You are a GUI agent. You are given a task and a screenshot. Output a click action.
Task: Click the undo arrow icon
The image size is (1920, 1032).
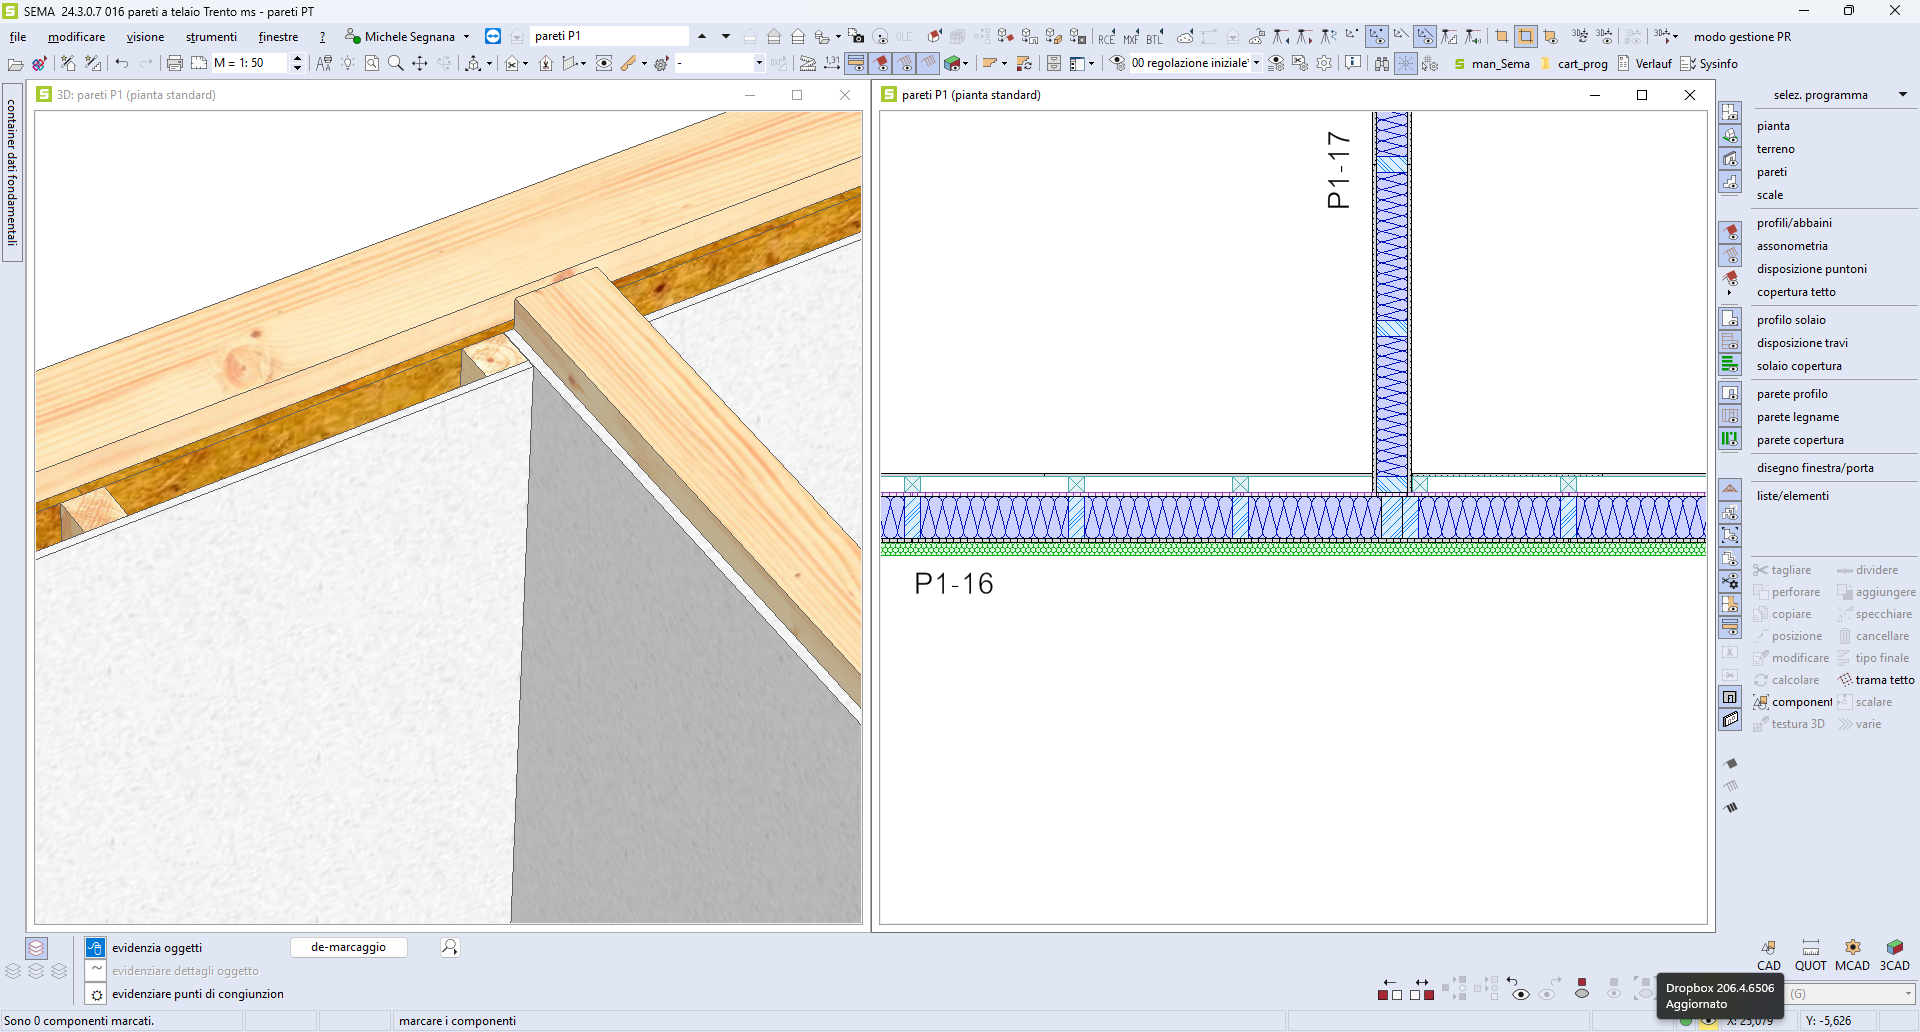coord(122,63)
